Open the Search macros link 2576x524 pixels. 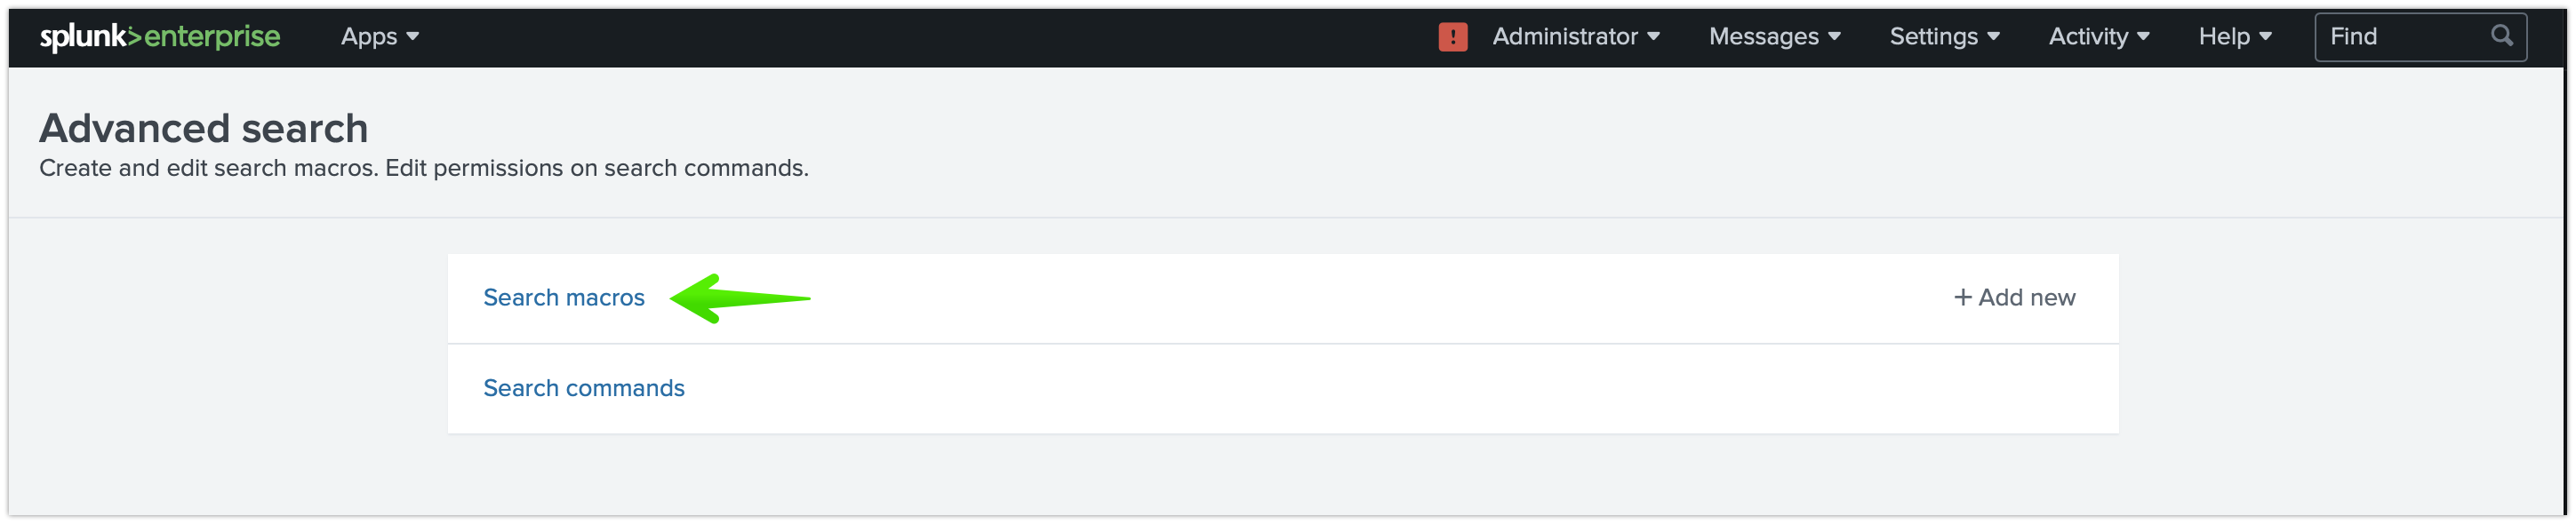(x=564, y=298)
